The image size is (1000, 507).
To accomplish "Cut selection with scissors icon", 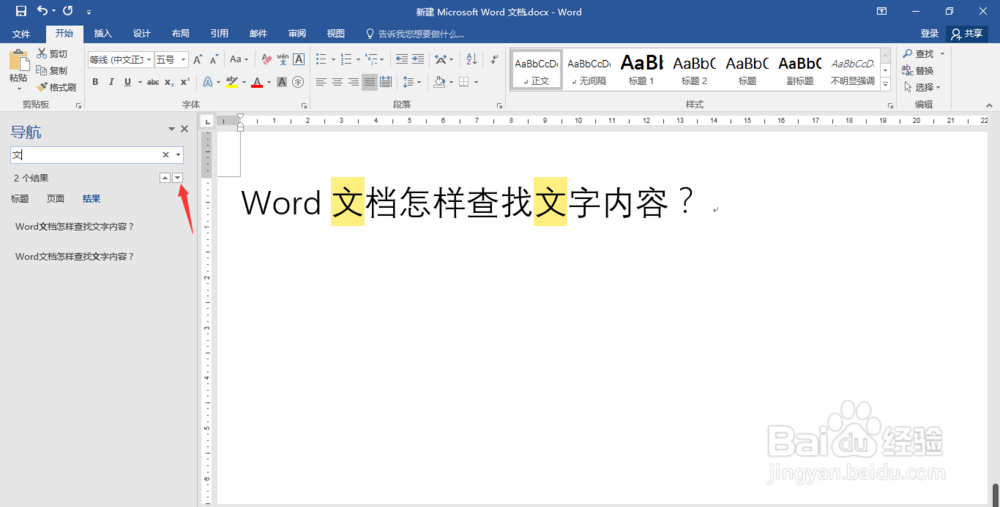I will click(x=42, y=54).
